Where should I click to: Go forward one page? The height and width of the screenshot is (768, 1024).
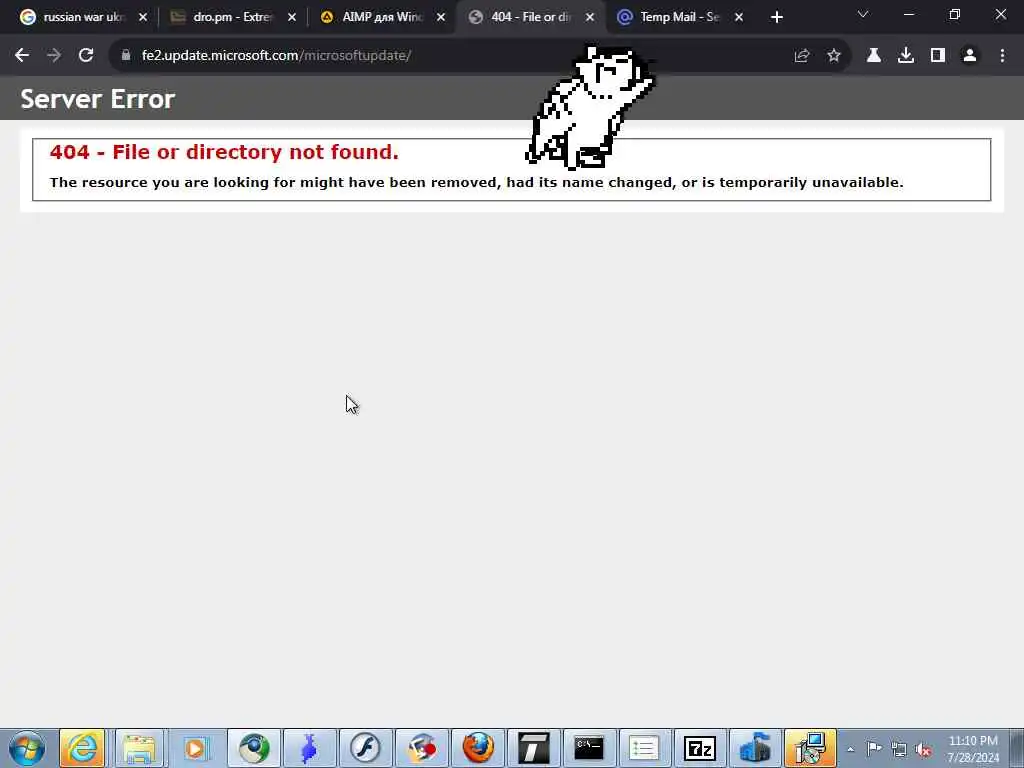click(54, 56)
